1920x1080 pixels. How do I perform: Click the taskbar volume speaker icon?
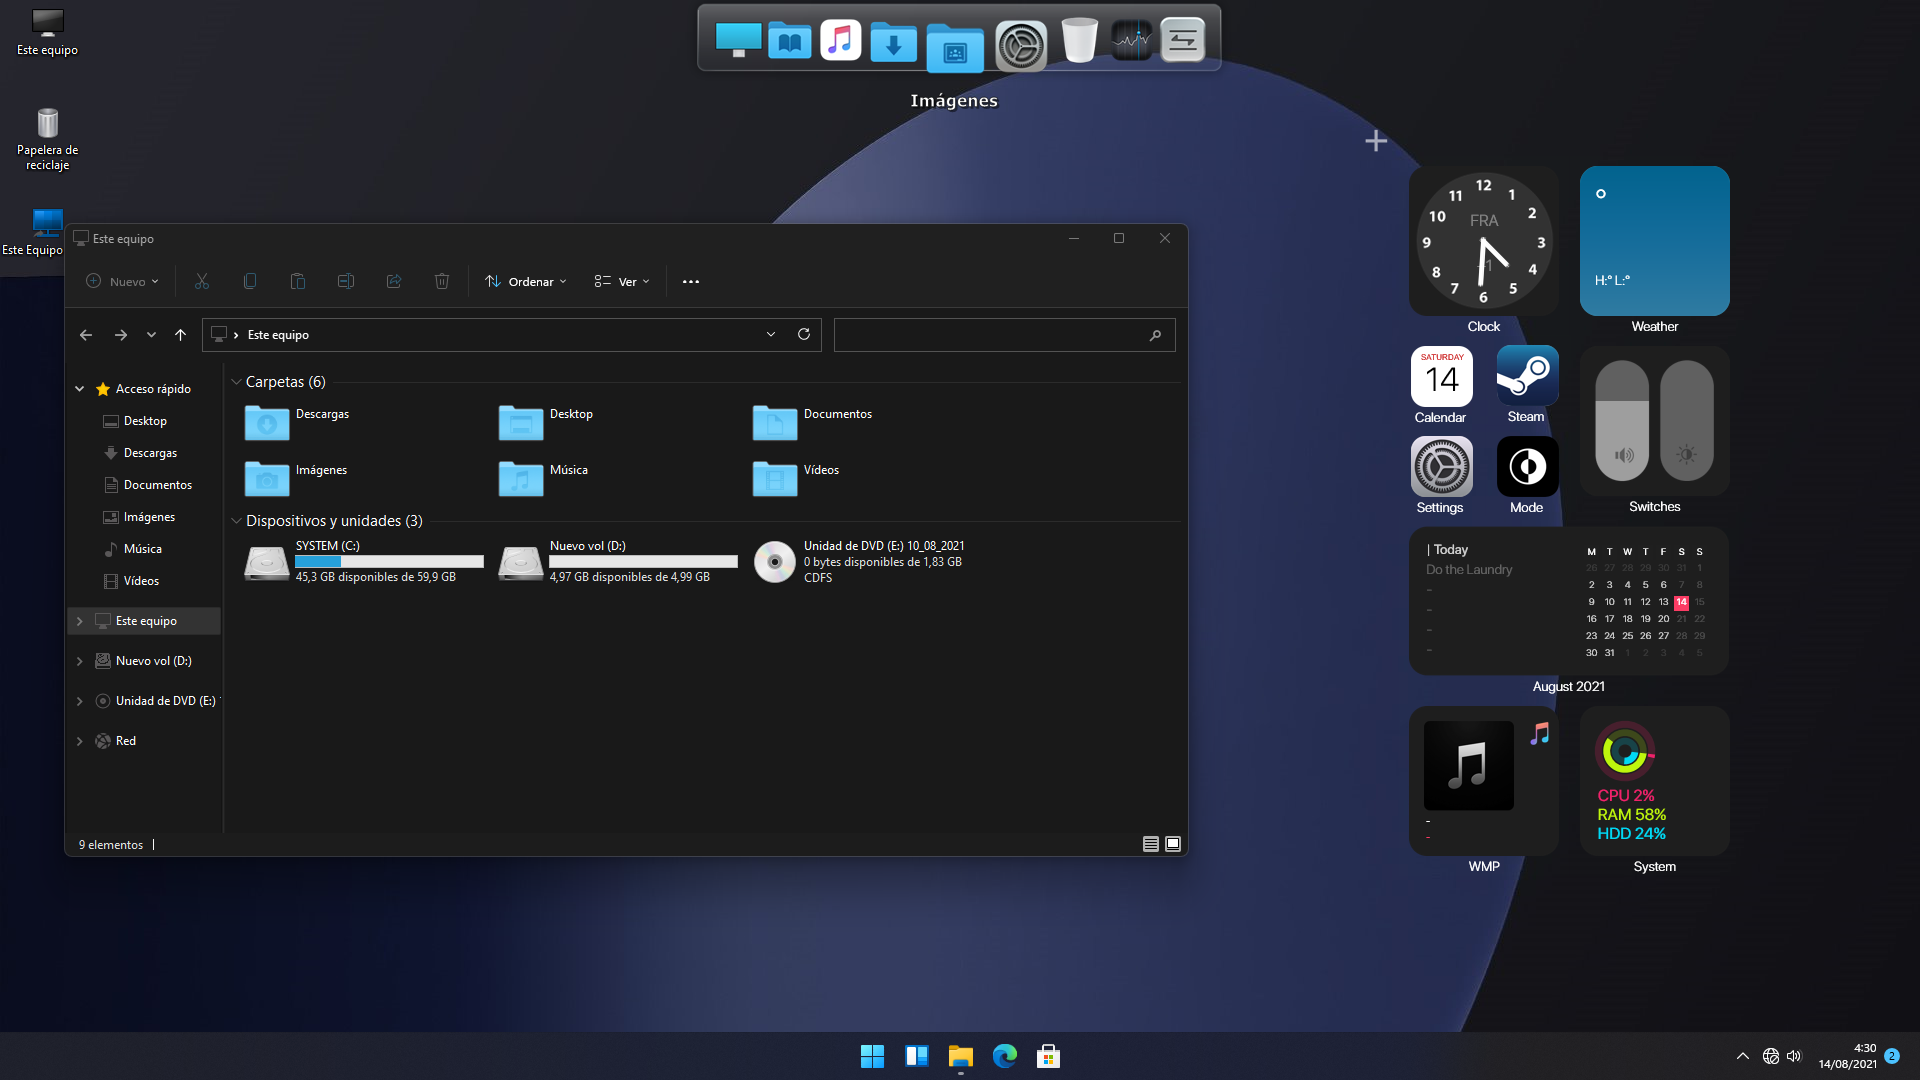pos(1794,1056)
